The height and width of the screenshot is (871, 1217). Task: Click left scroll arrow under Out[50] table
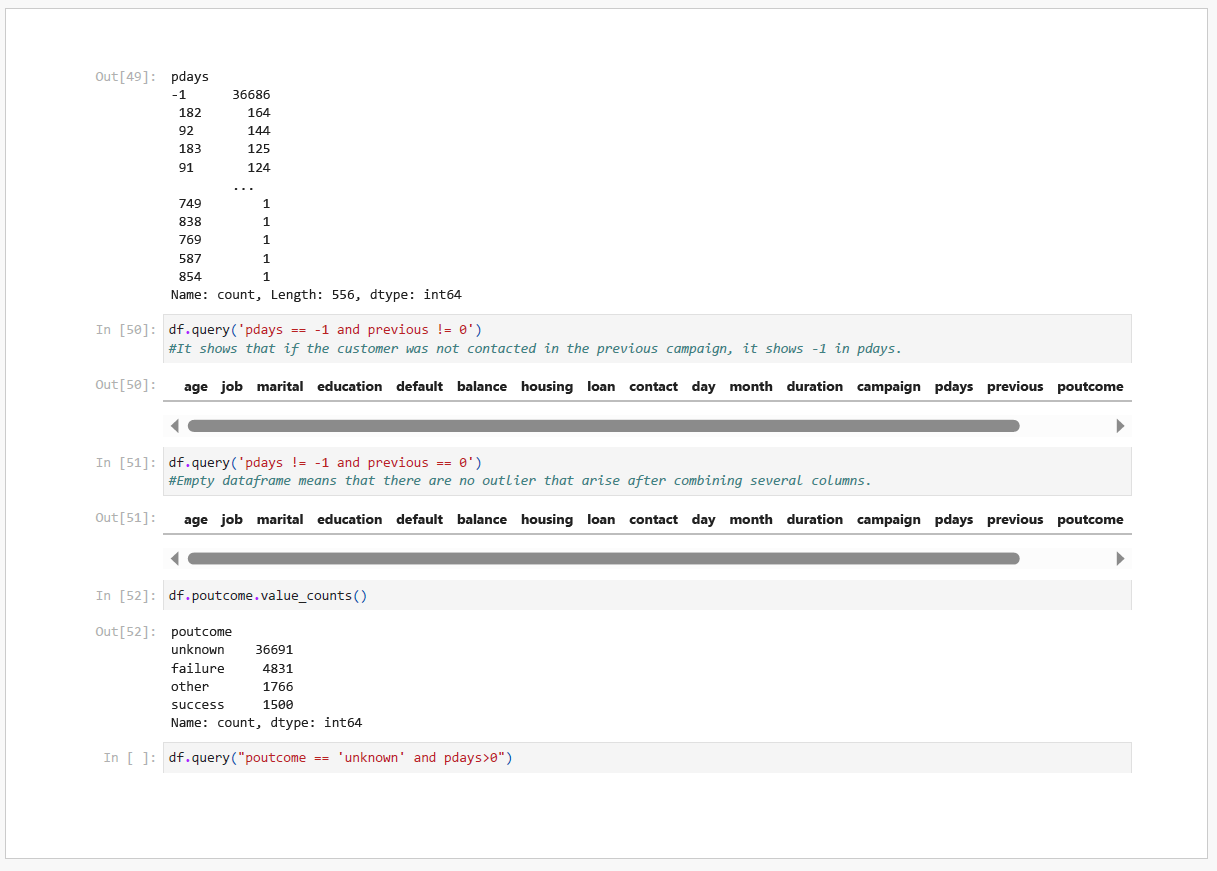[x=175, y=426]
